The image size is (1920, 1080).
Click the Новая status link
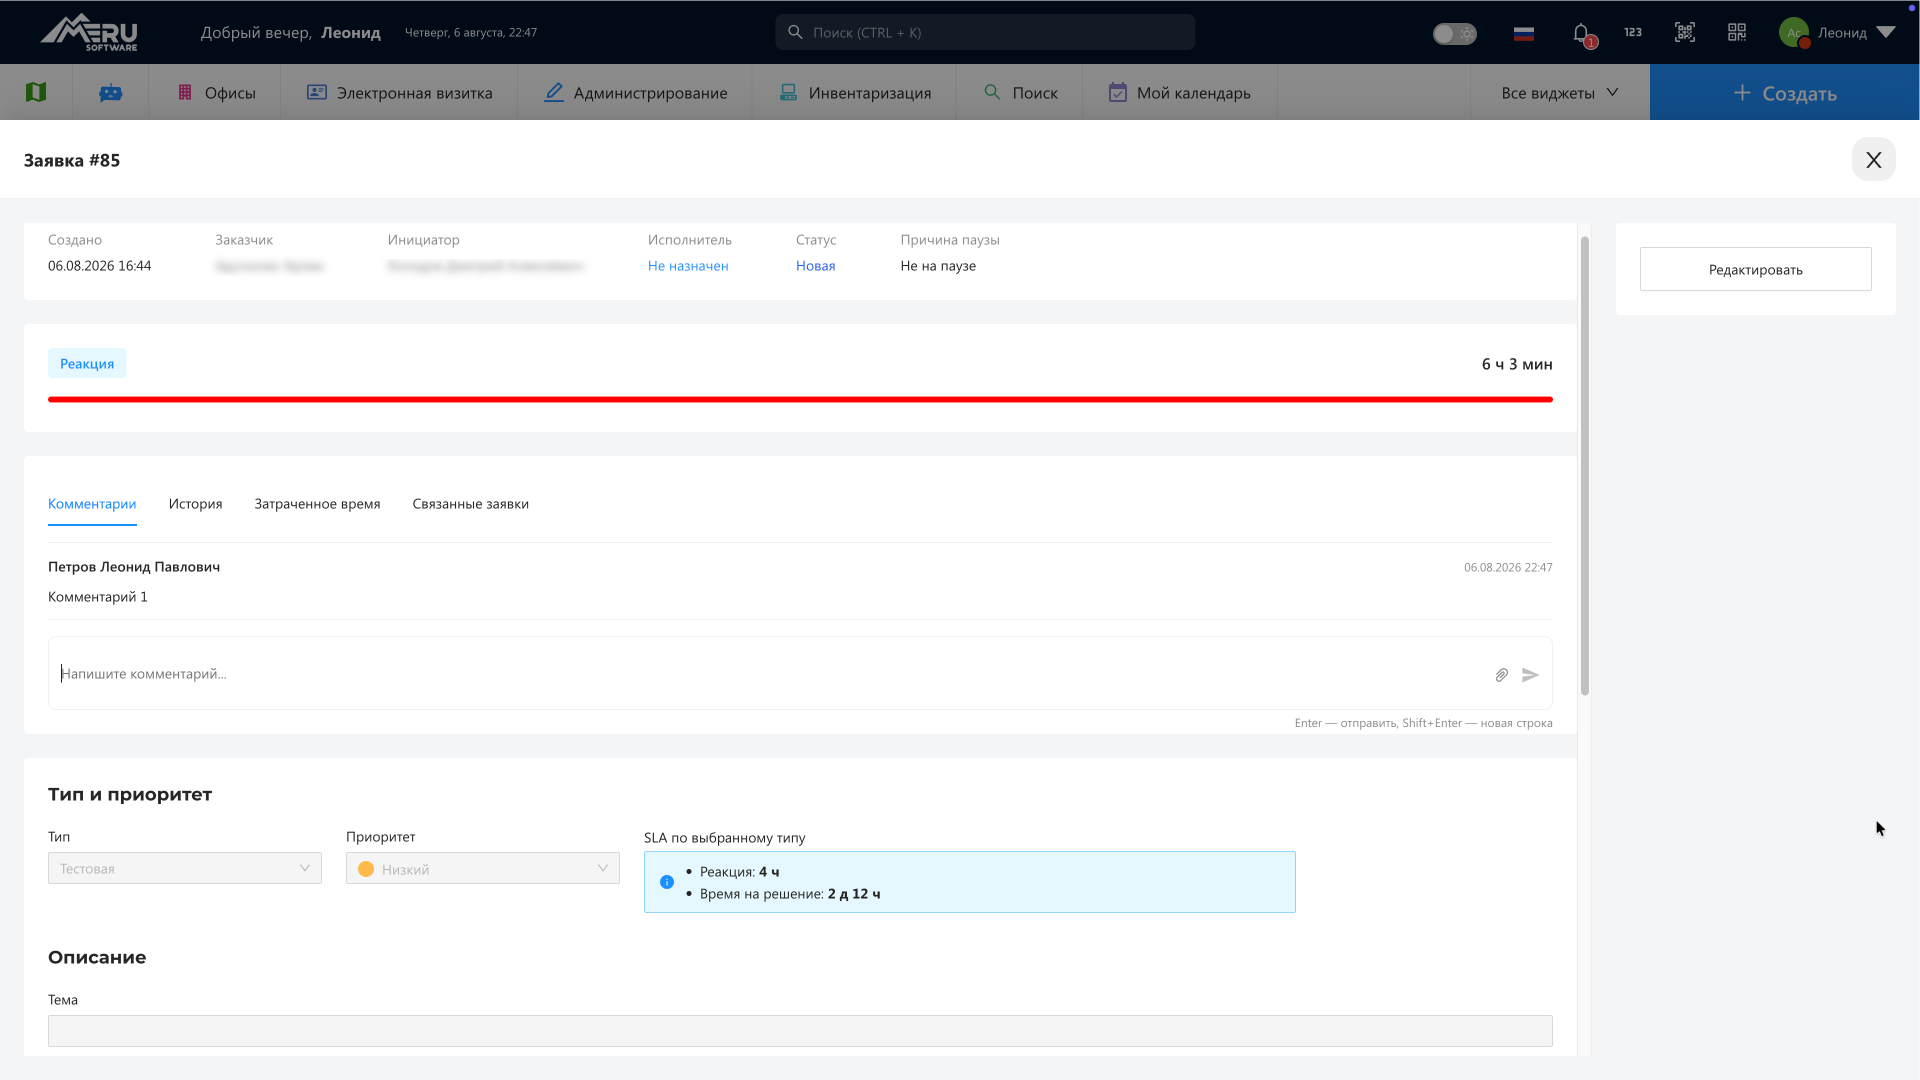pos(816,266)
